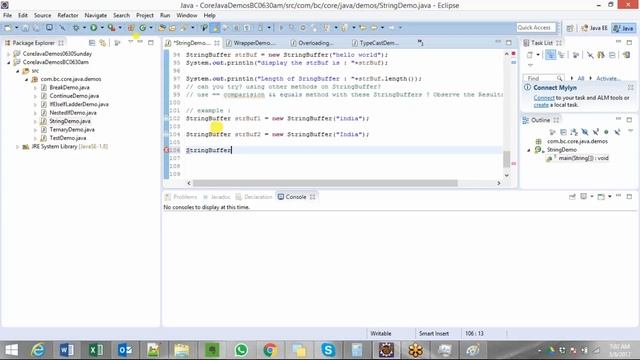Click the Connect link in Mylyn notice
This screenshot has height=360, width=640.
click(544, 98)
